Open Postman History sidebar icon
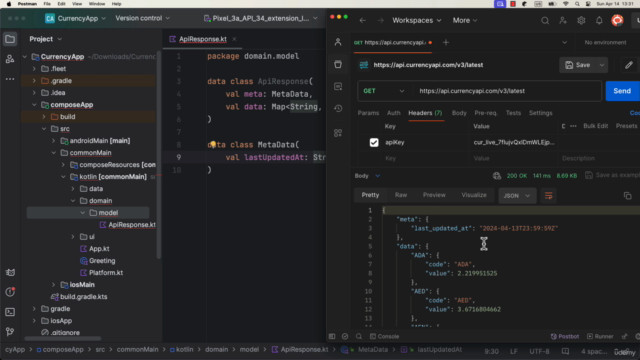 [338, 109]
